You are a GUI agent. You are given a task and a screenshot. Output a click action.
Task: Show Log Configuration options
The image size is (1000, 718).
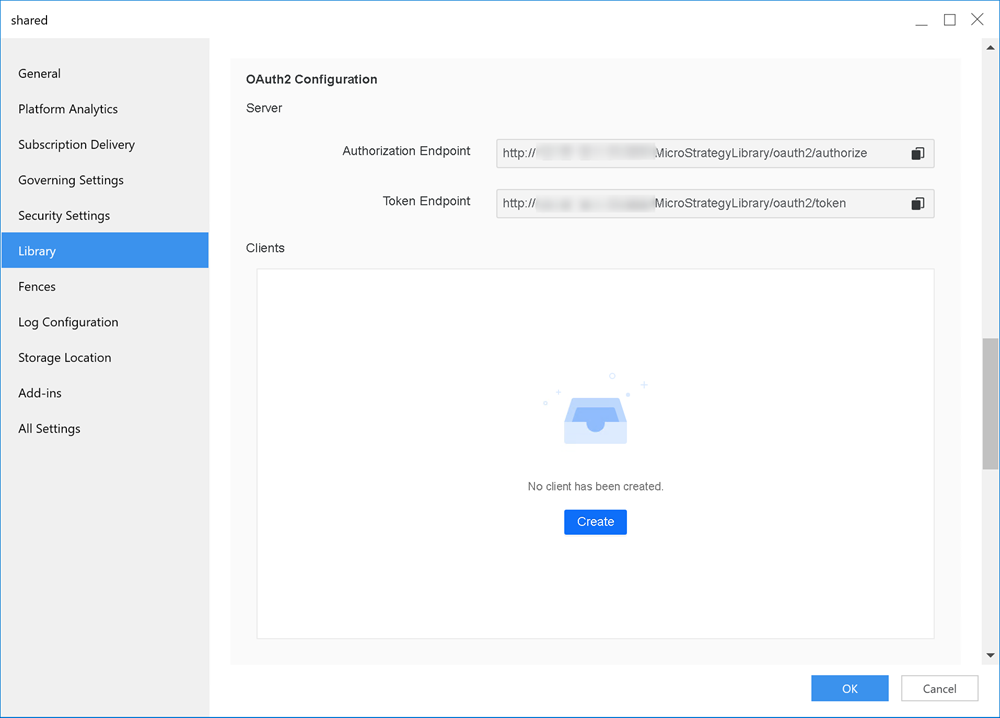68,322
